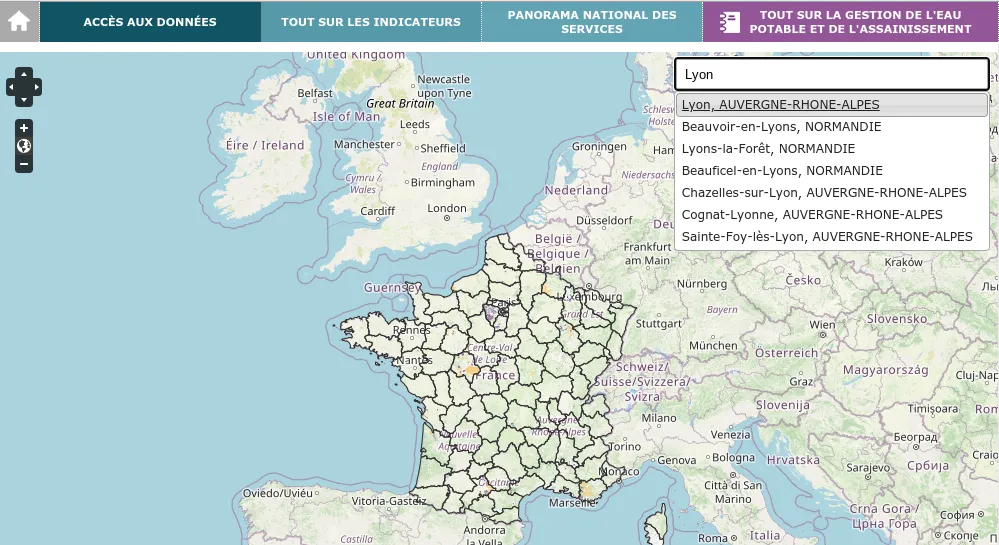Reset map to full extent globe icon

(24, 146)
